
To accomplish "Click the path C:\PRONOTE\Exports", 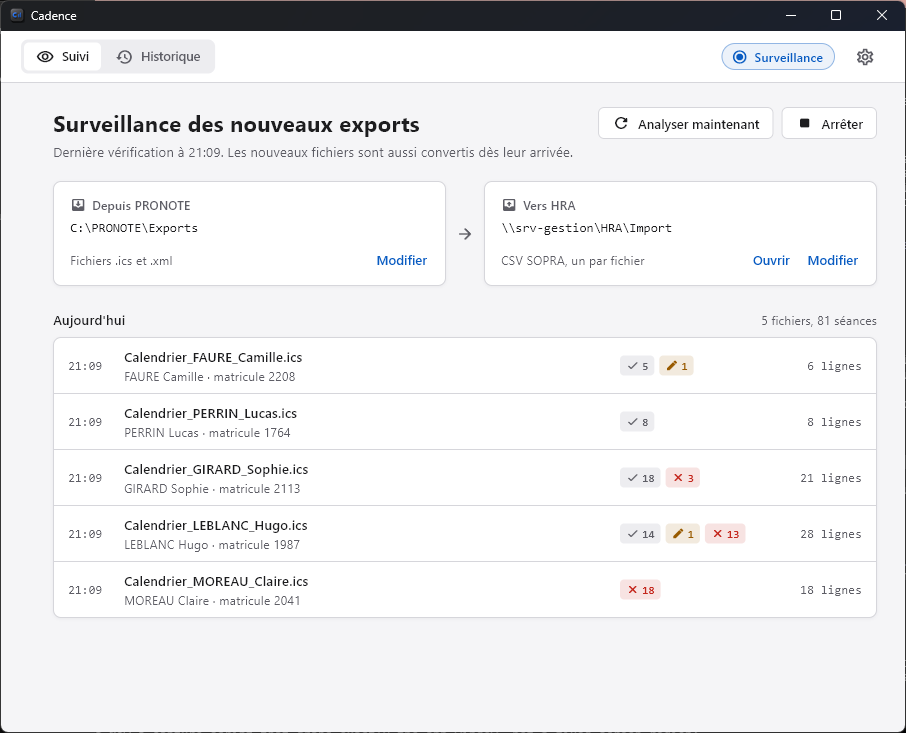I will [x=134, y=228].
